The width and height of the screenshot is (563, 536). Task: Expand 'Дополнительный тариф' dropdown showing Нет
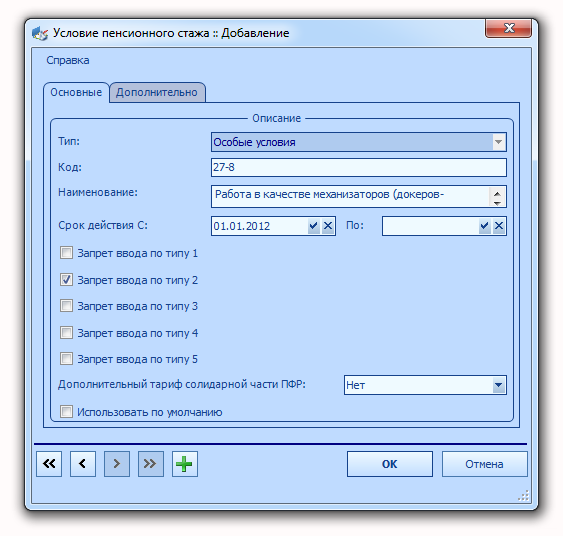click(x=498, y=385)
